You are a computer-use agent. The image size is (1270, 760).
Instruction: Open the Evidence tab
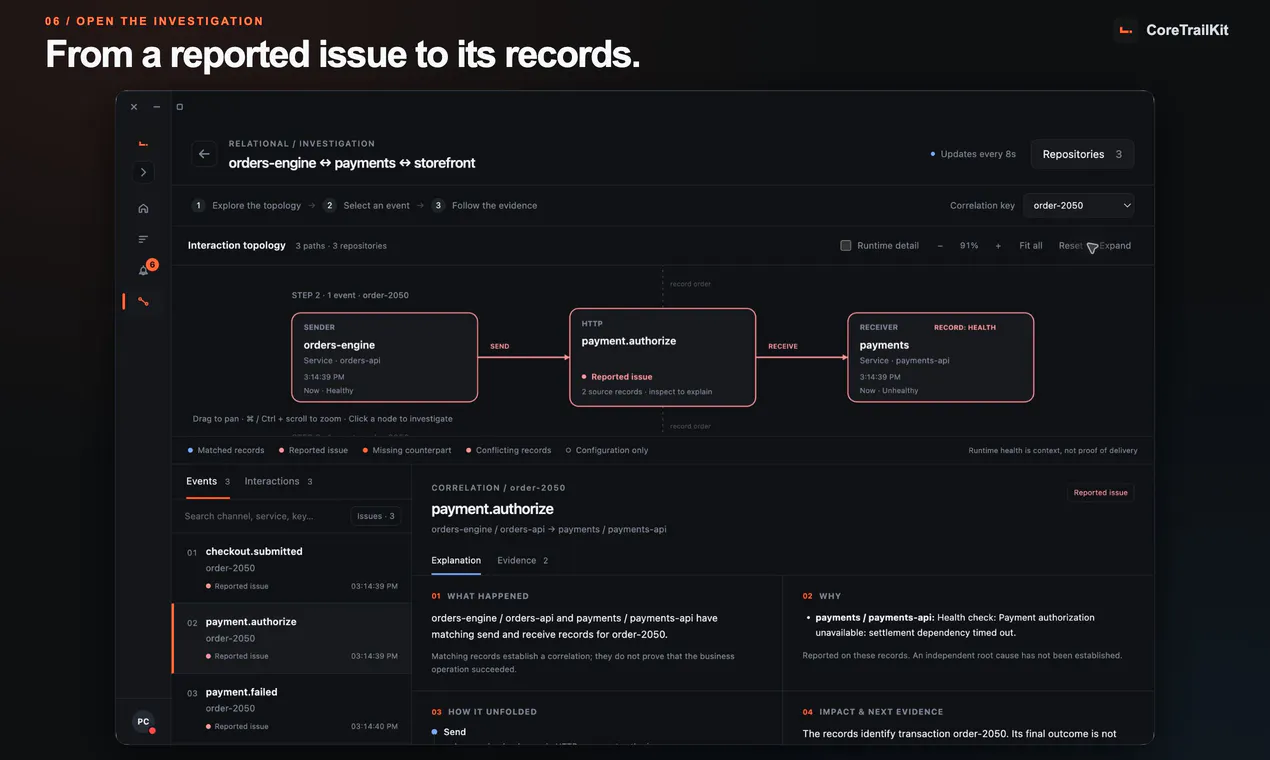click(x=523, y=561)
